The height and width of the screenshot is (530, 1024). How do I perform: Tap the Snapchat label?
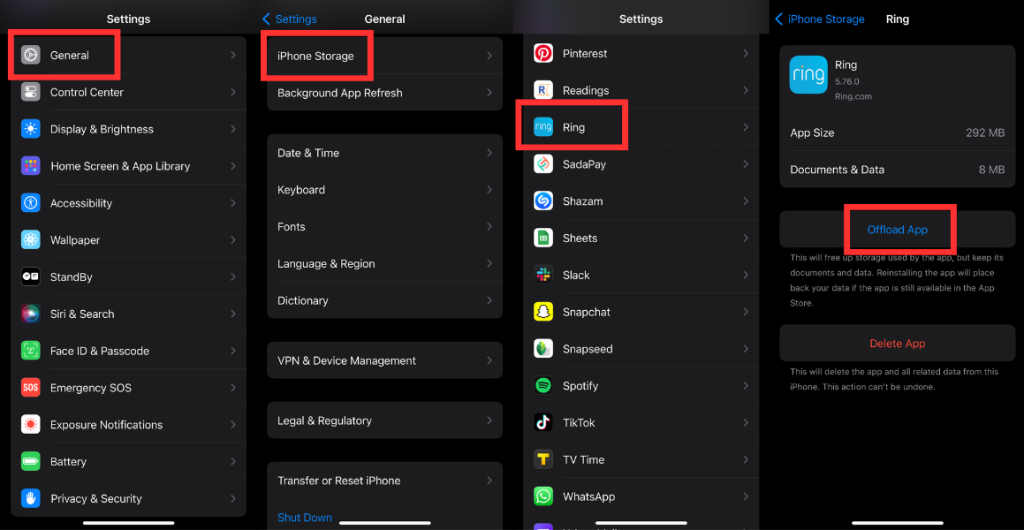coord(586,312)
